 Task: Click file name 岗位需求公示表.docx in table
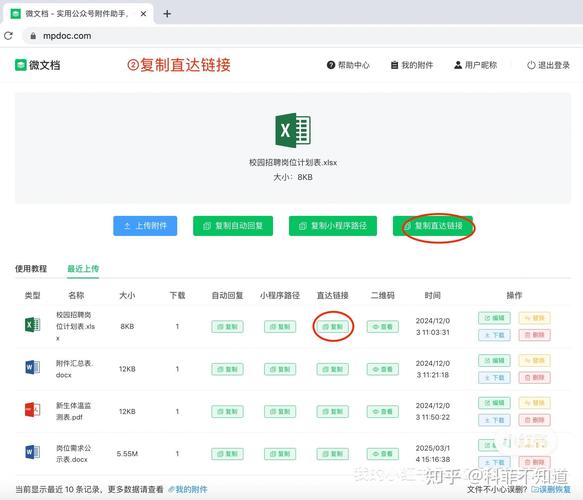[74, 454]
